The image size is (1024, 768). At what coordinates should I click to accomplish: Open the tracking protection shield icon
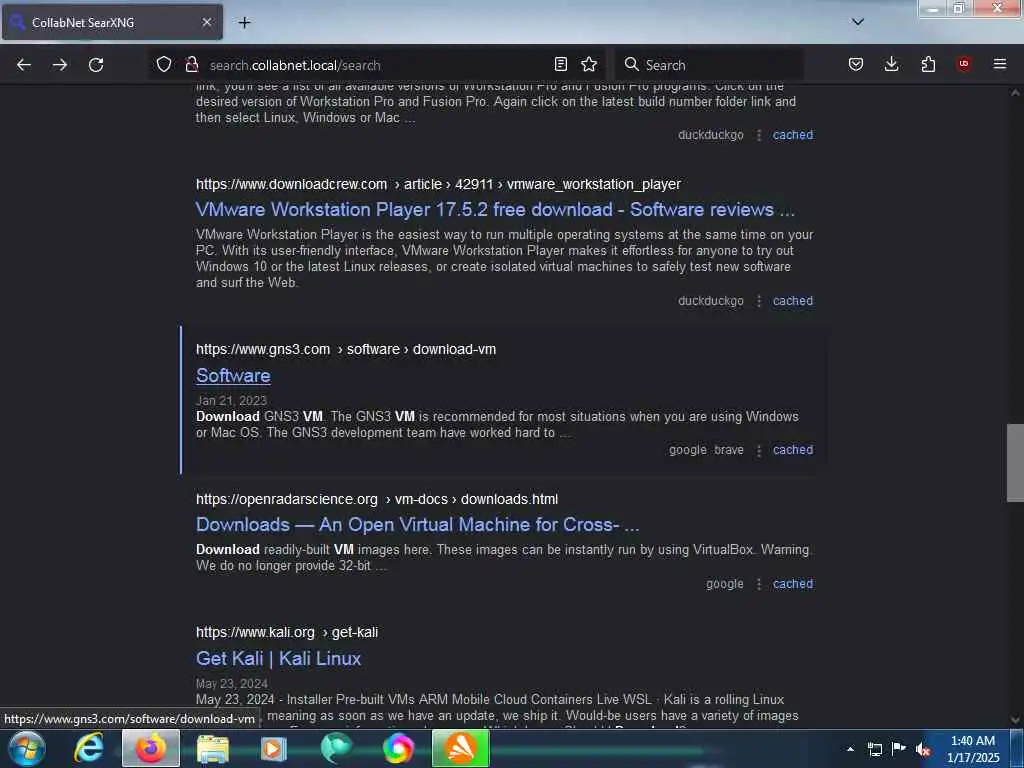click(164, 64)
